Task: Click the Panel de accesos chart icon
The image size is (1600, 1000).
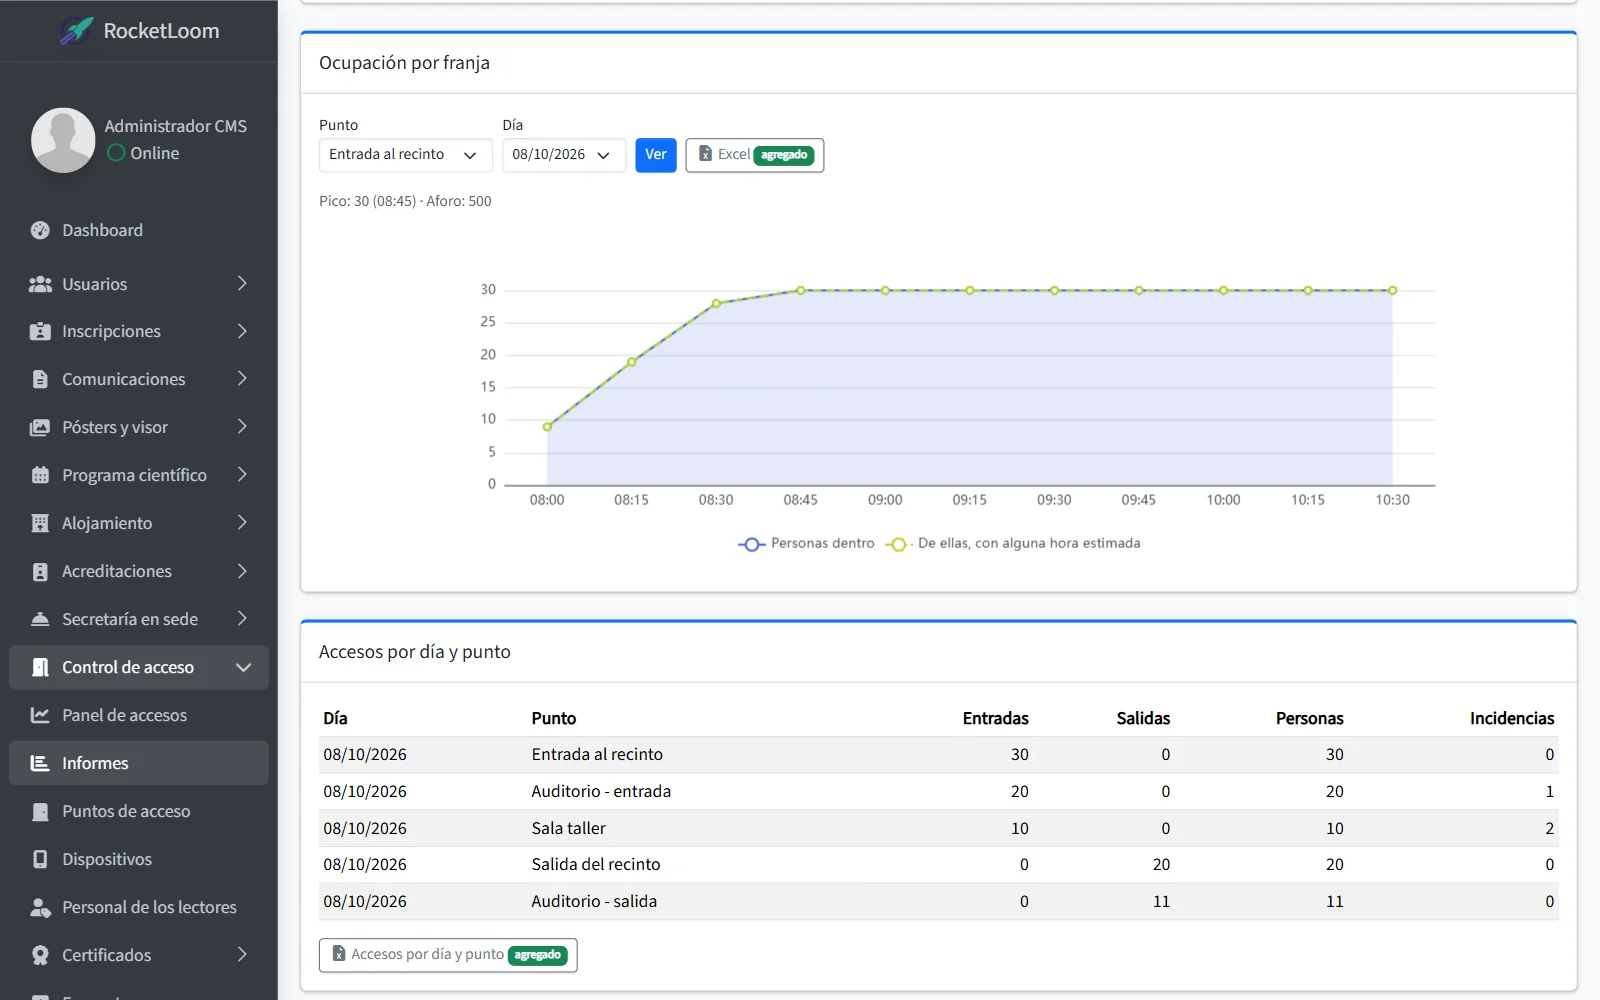Action: (x=40, y=715)
